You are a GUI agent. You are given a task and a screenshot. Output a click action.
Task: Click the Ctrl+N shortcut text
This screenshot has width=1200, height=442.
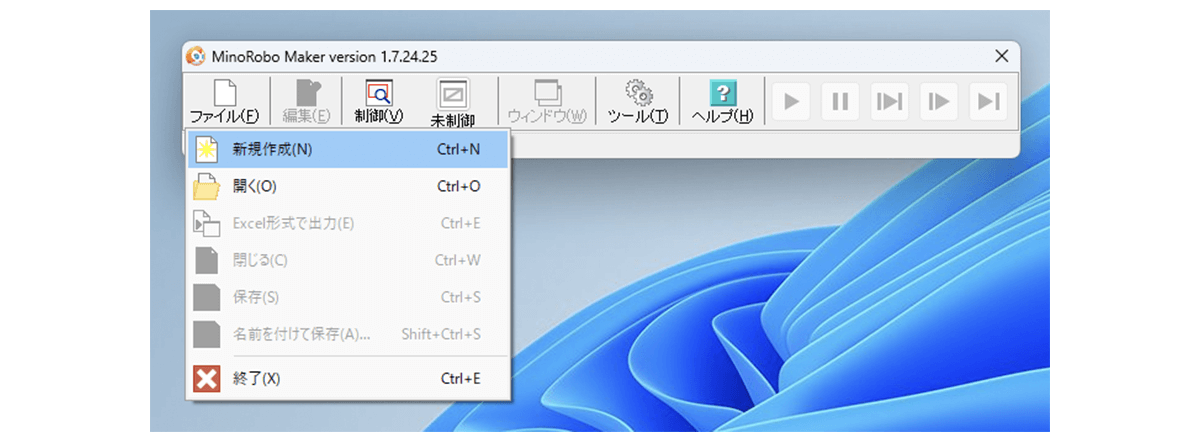[x=459, y=150]
